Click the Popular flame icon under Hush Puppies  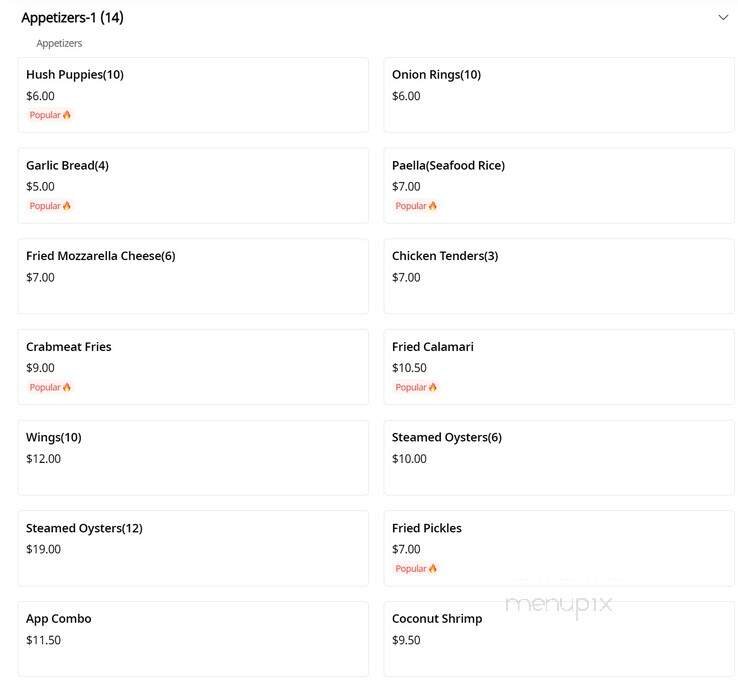coord(67,115)
